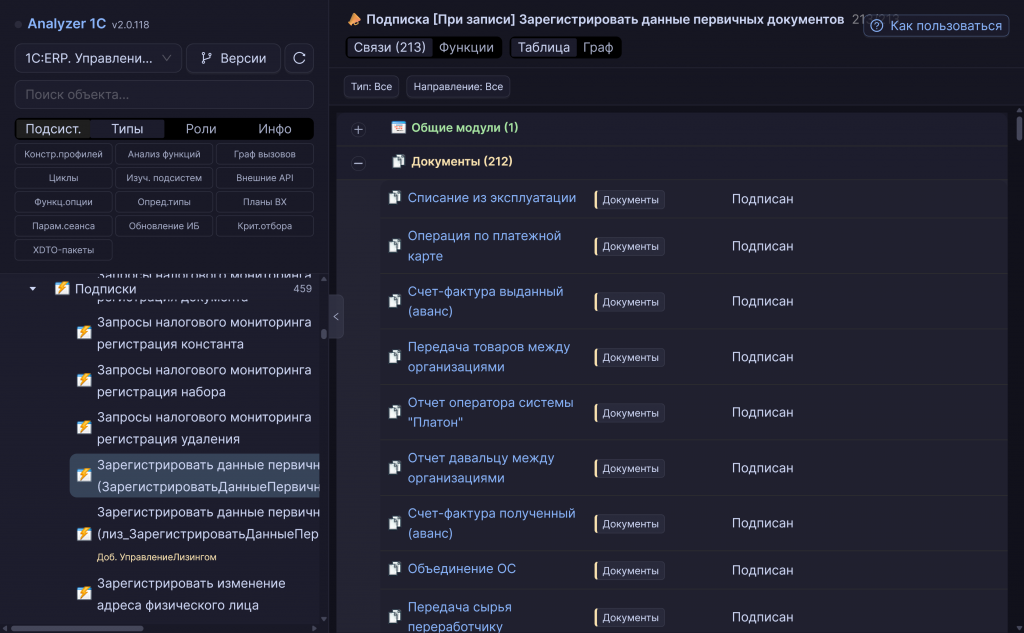
Task: Click the Документы (212) group icon
Action: (398, 161)
